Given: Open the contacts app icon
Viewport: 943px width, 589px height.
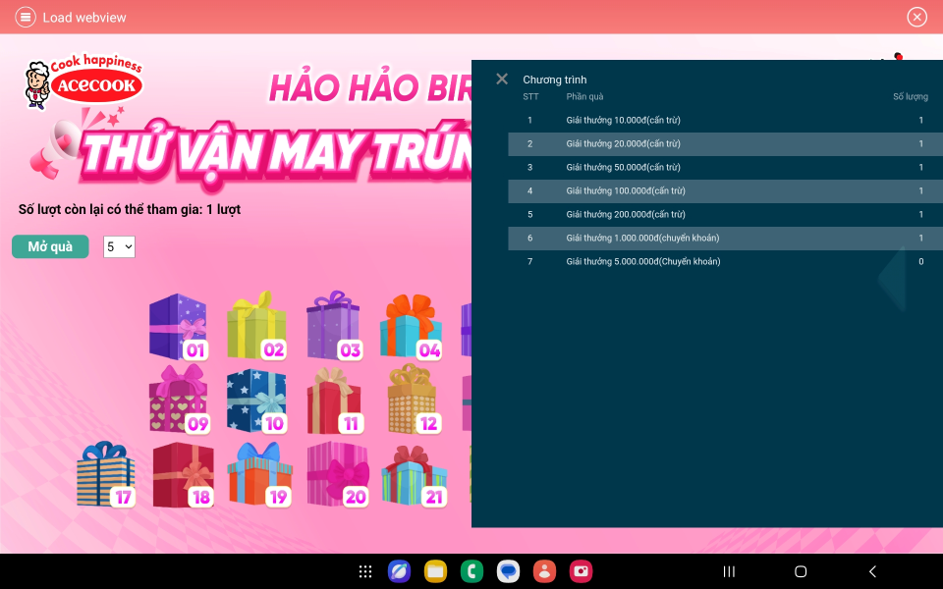Looking at the screenshot, I should tap(544, 572).
